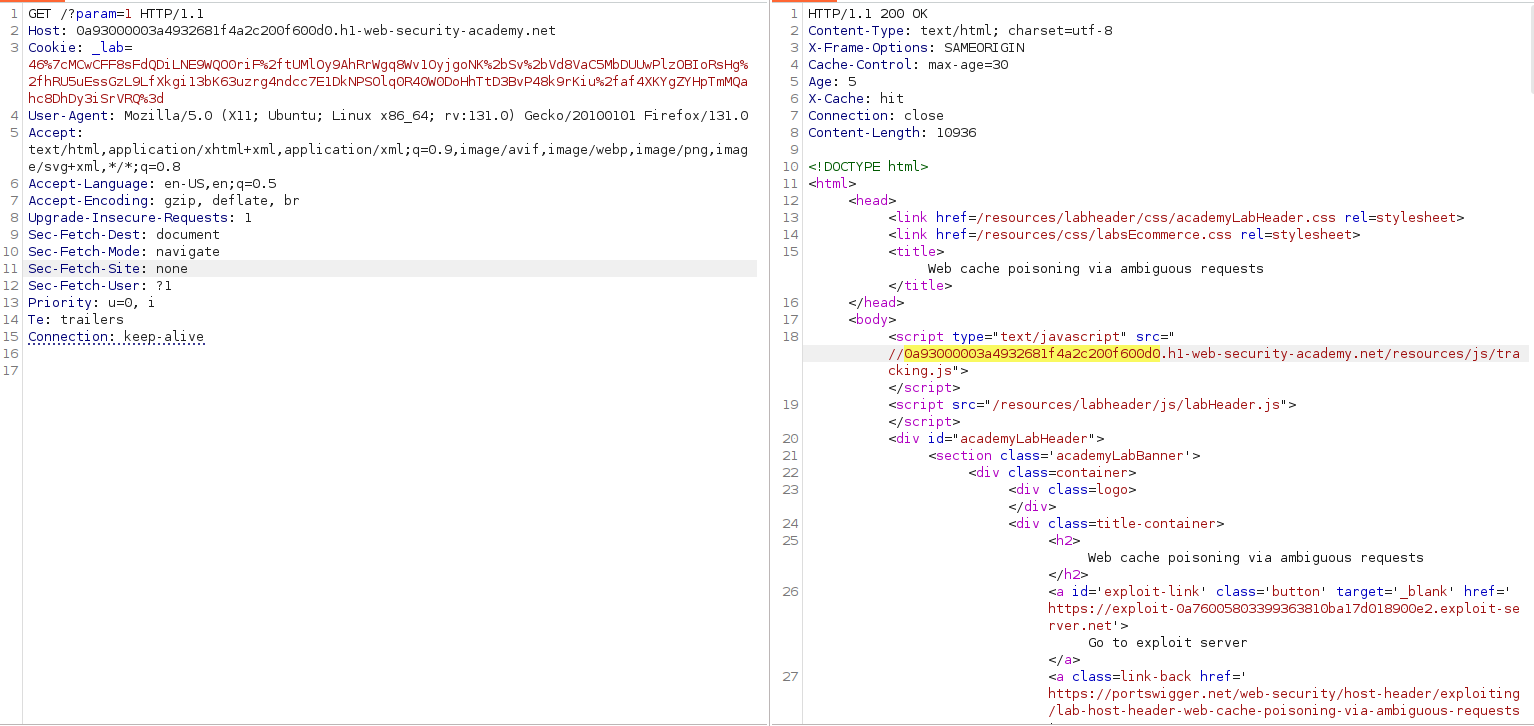This screenshot has height=726, width=1534.
Task: Click the portswigger.net link-back URL
Action: pos(1283,694)
